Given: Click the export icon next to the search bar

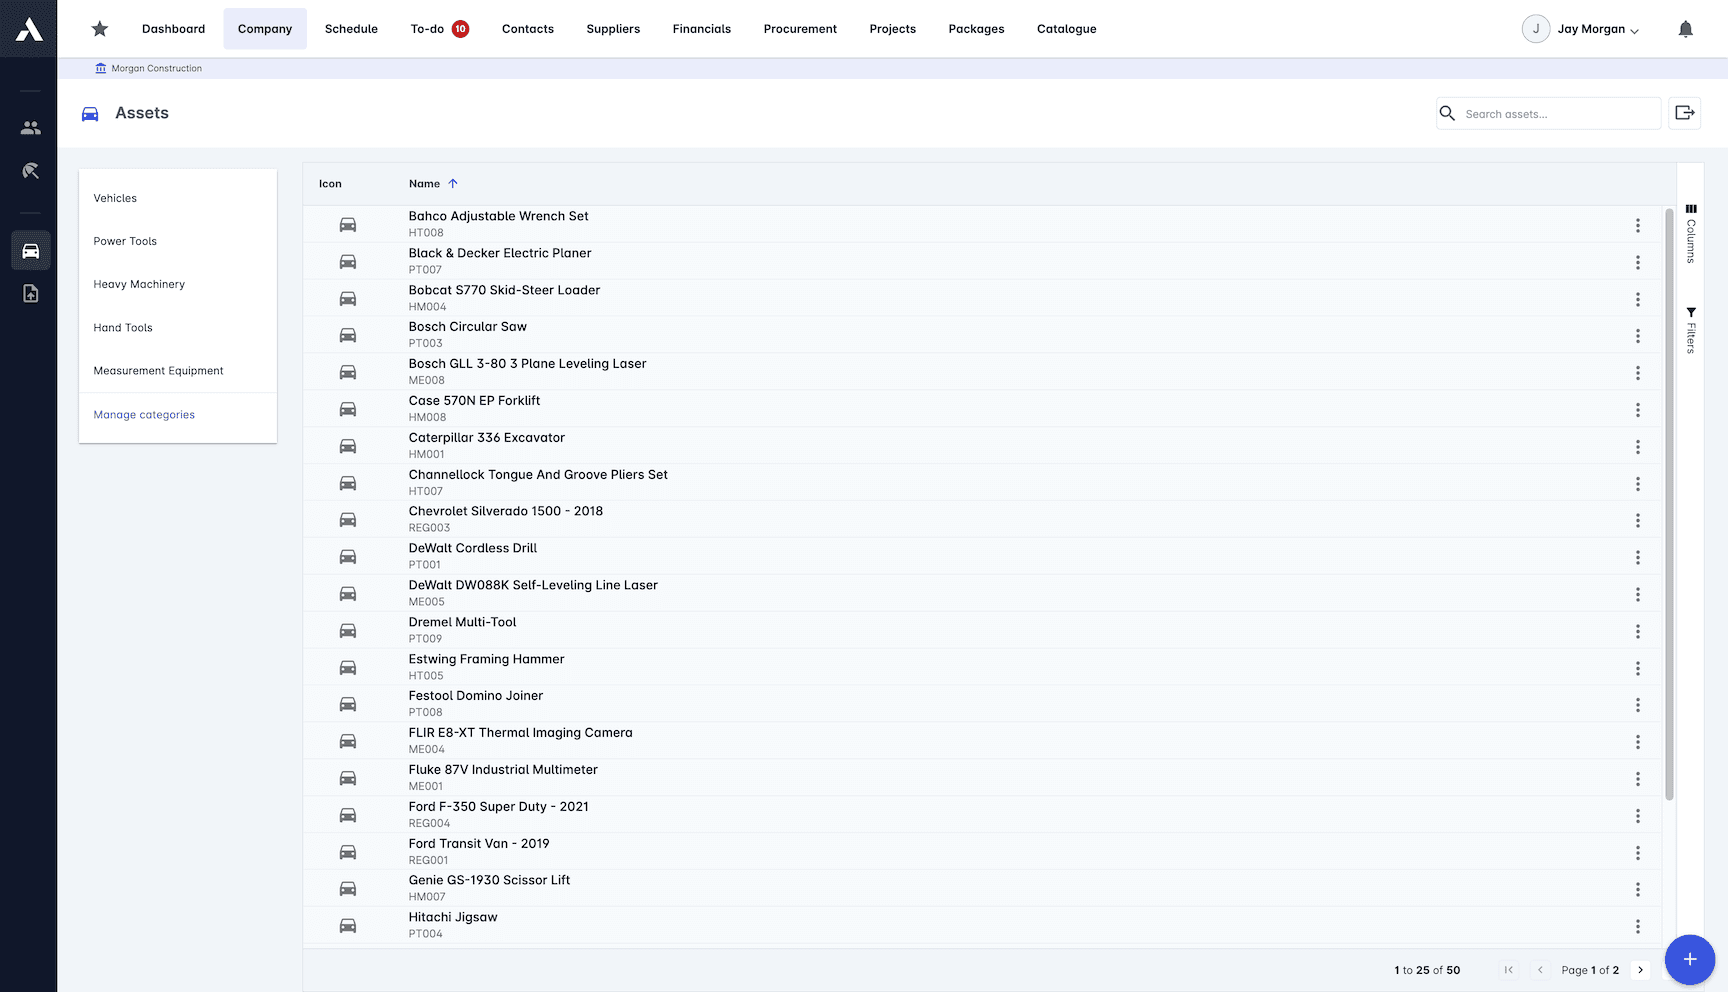Looking at the screenshot, I should 1685,113.
